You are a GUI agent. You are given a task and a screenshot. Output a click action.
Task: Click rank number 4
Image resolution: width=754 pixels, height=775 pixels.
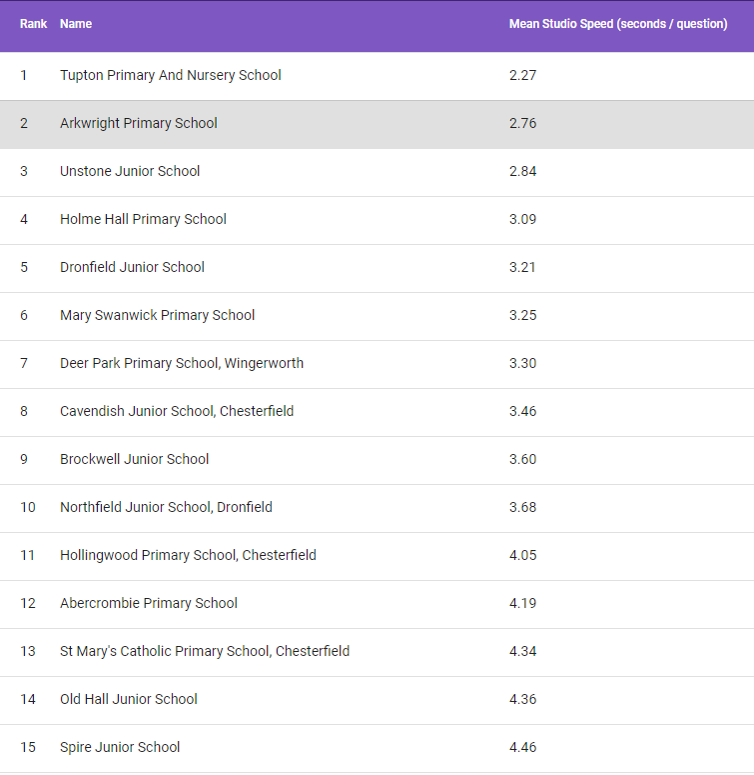(x=24, y=219)
